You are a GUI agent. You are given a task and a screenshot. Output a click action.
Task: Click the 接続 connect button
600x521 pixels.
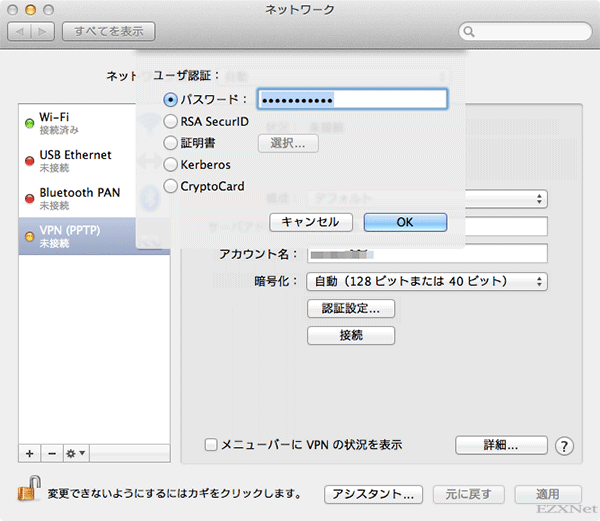click(x=351, y=336)
